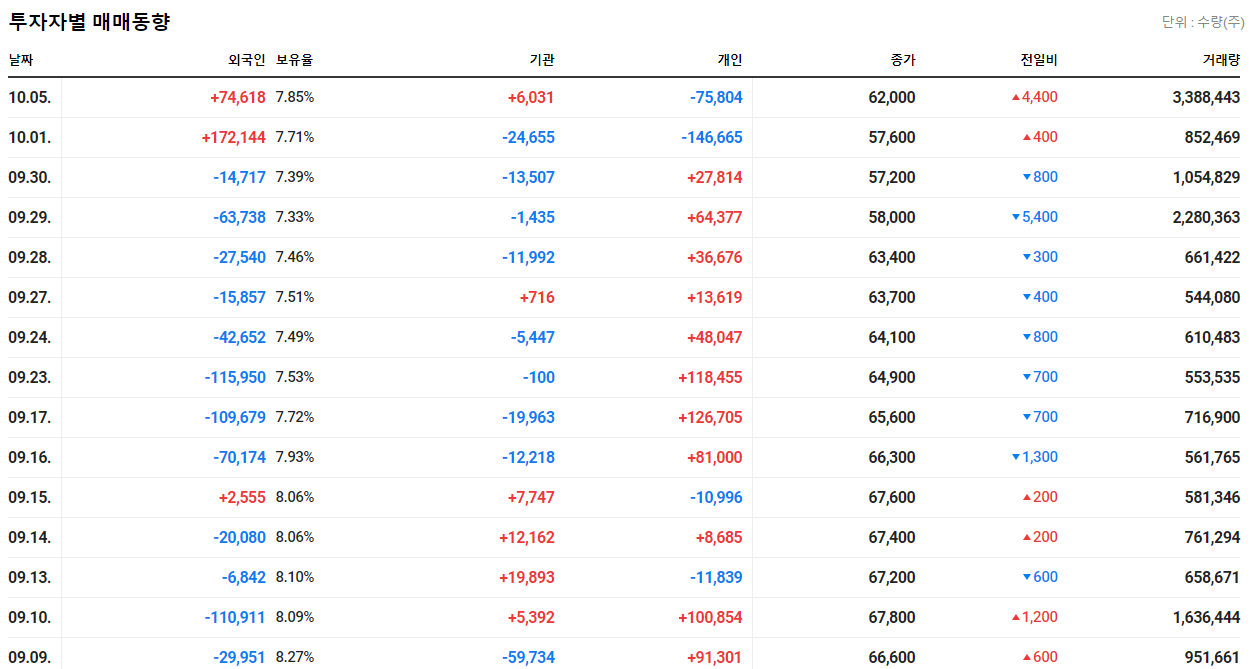Viewport: 1254px width, 669px height.
Task: Select the 09.29. date cell
Action: pos(30,217)
